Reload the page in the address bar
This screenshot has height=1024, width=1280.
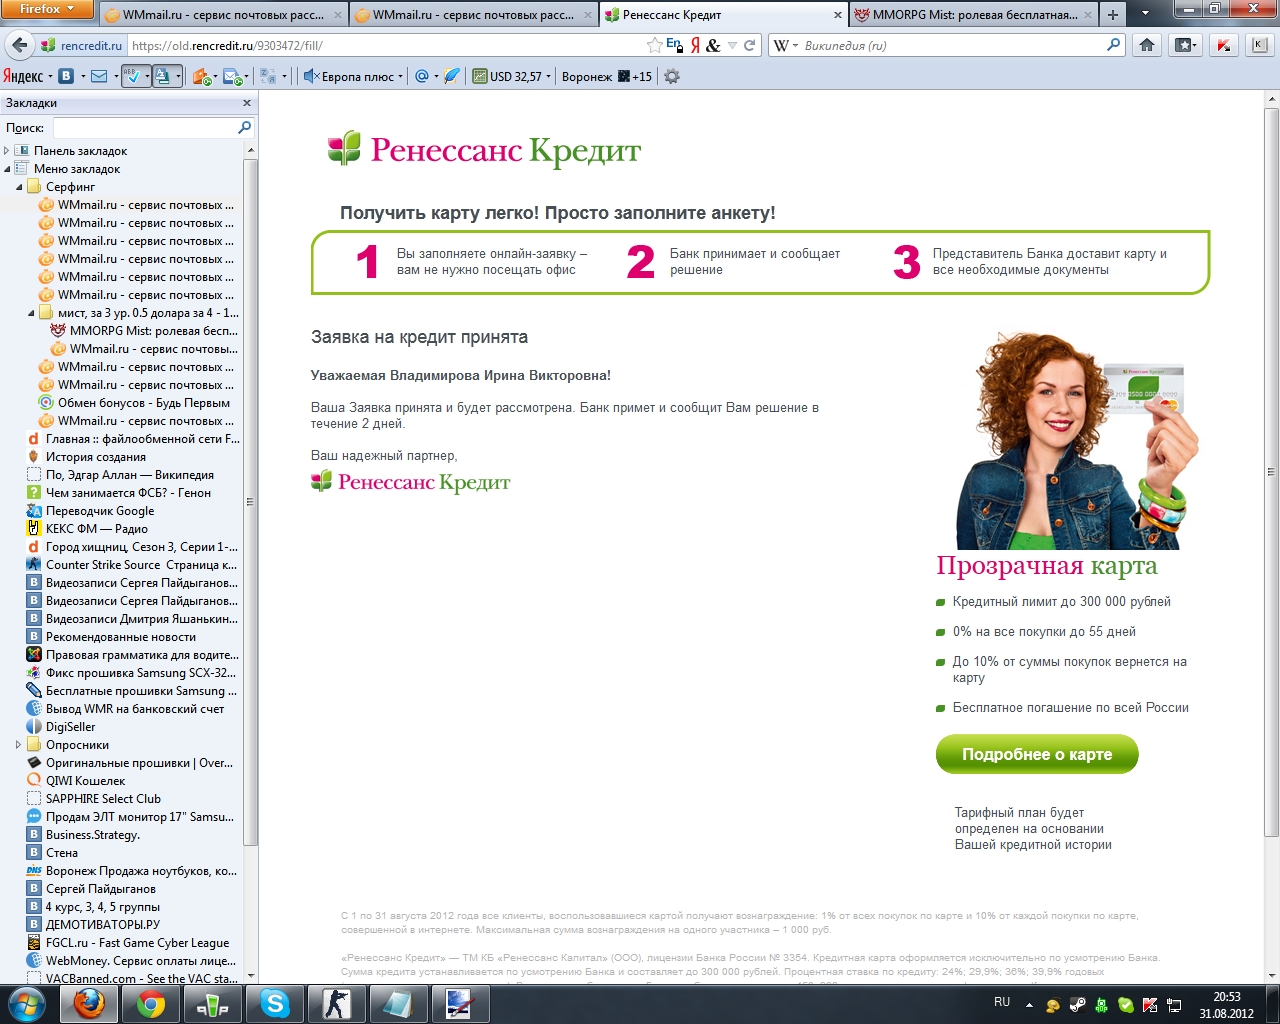pos(749,45)
